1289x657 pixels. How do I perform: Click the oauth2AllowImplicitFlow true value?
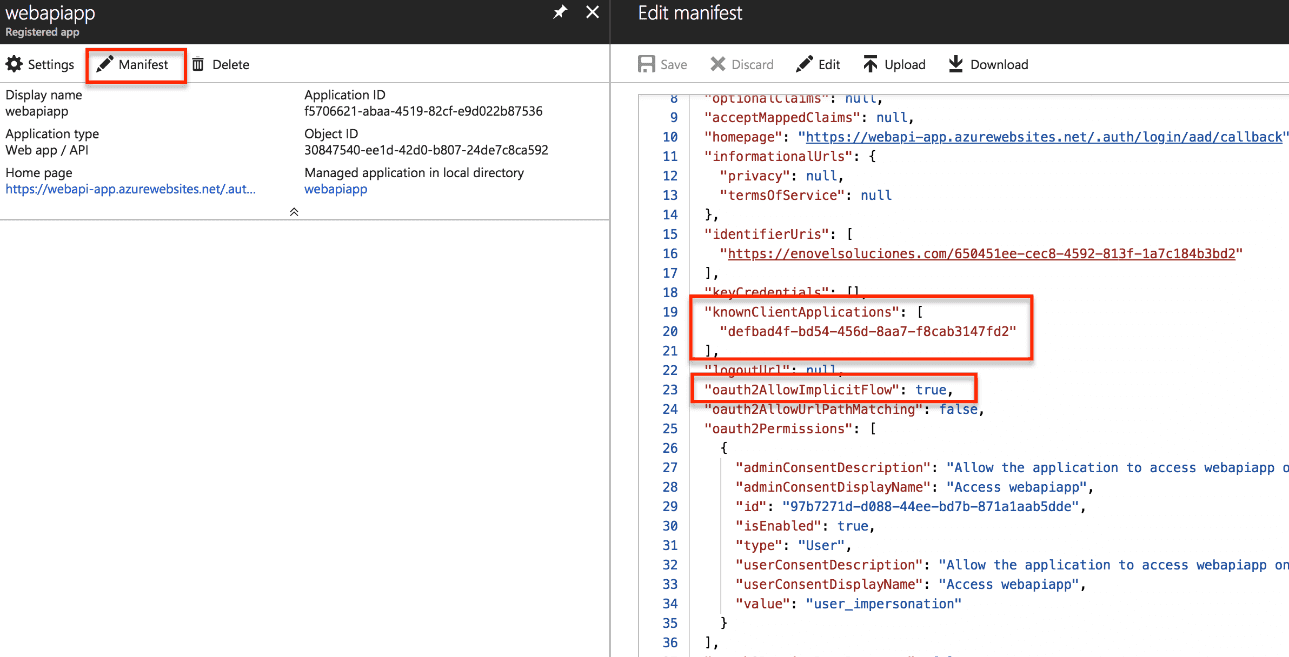[930, 390]
